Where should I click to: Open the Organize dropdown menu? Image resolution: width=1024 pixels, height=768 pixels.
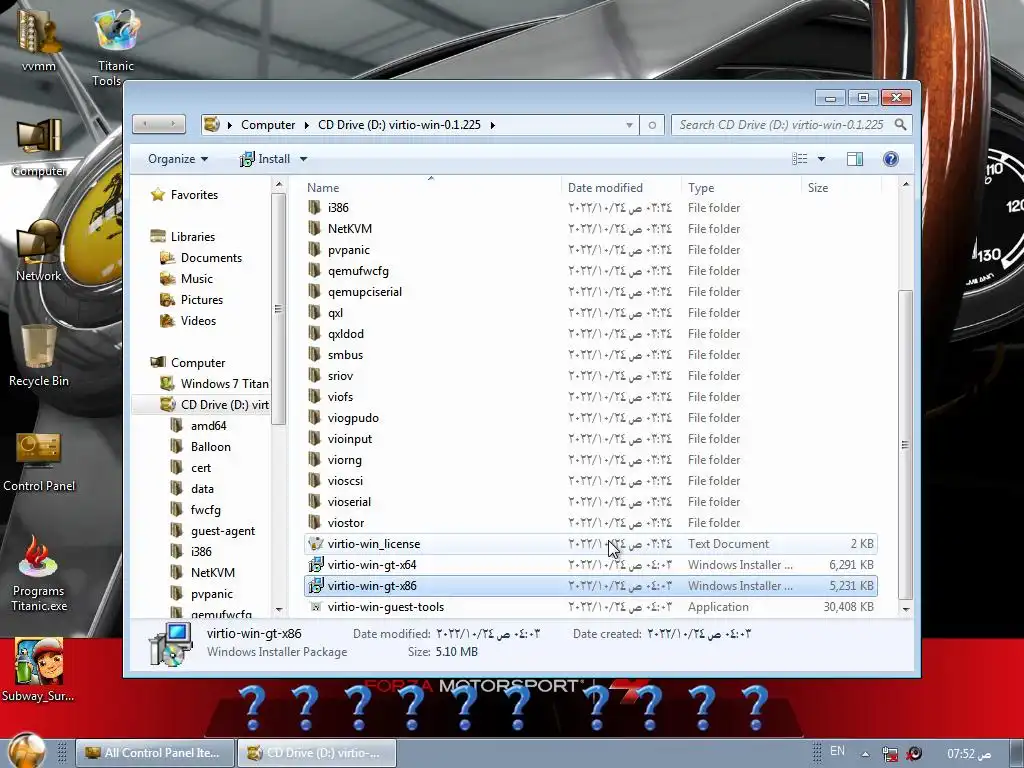point(178,159)
